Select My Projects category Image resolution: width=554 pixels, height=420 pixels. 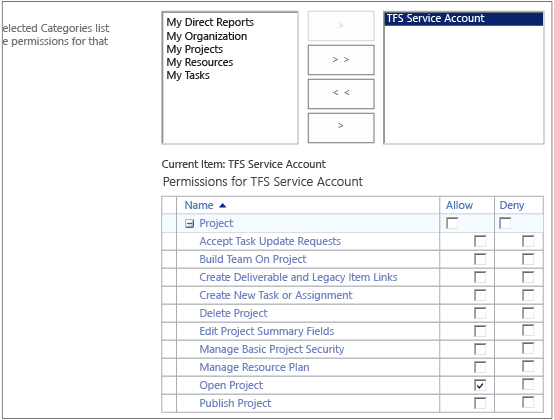click(195, 49)
